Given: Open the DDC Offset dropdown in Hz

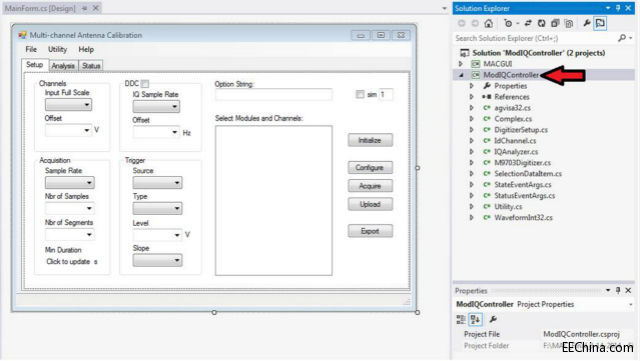Looking at the screenshot, I should click(156, 132).
